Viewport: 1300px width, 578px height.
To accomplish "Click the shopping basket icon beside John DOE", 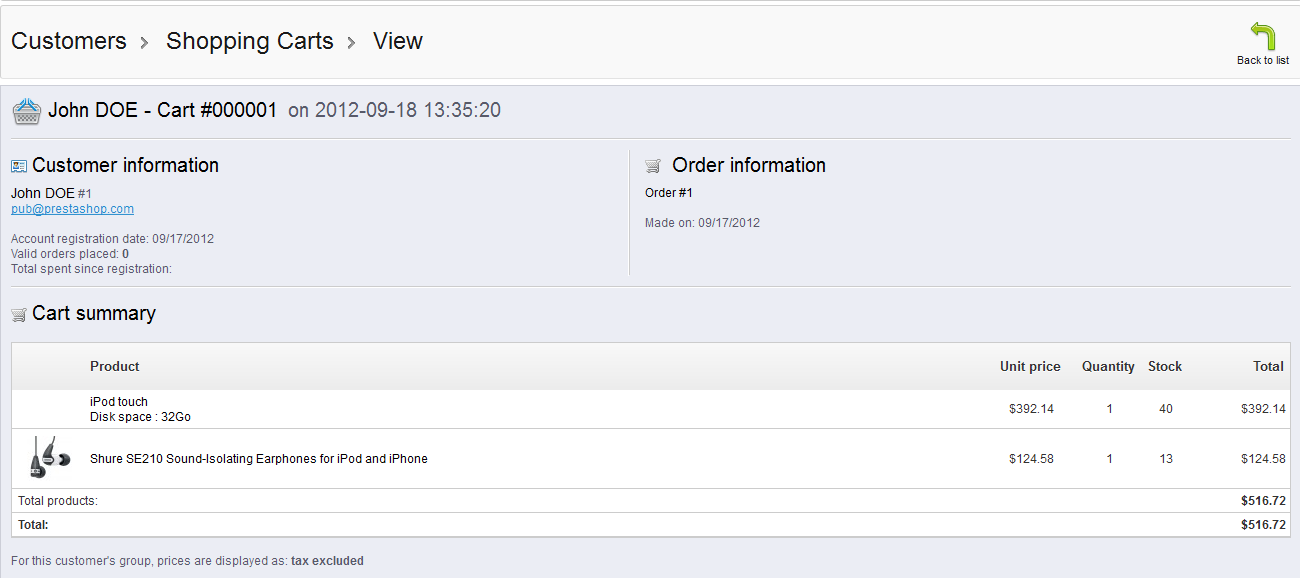I will (27, 111).
